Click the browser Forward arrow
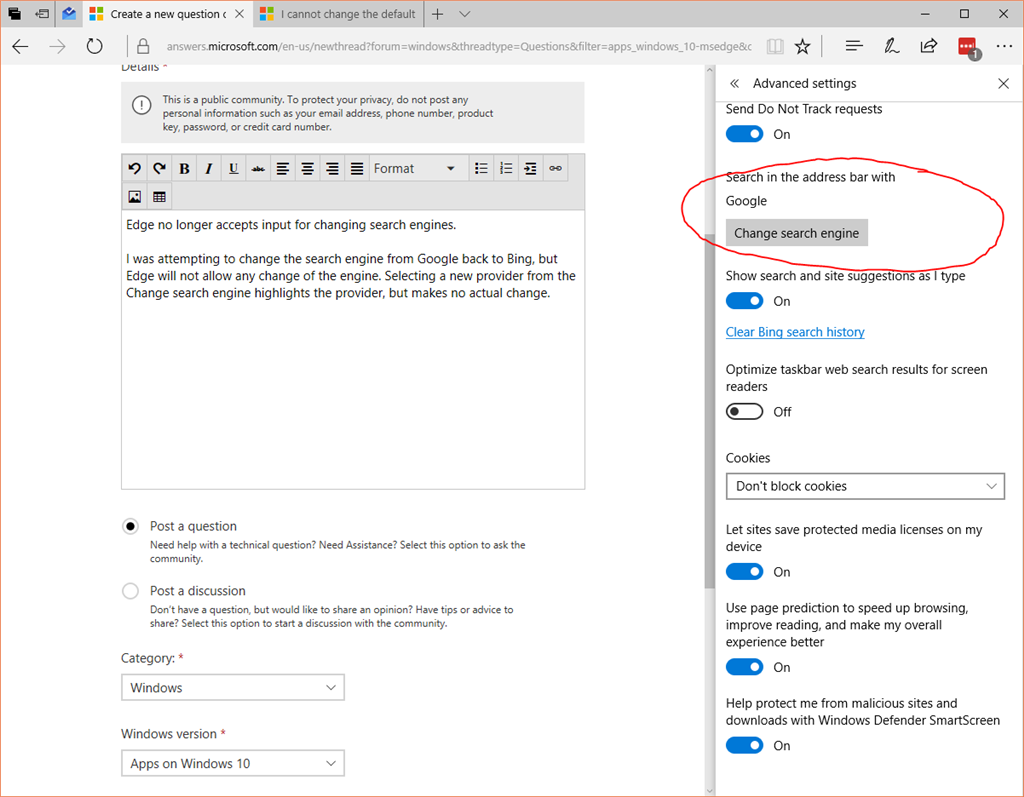 click(x=57, y=46)
